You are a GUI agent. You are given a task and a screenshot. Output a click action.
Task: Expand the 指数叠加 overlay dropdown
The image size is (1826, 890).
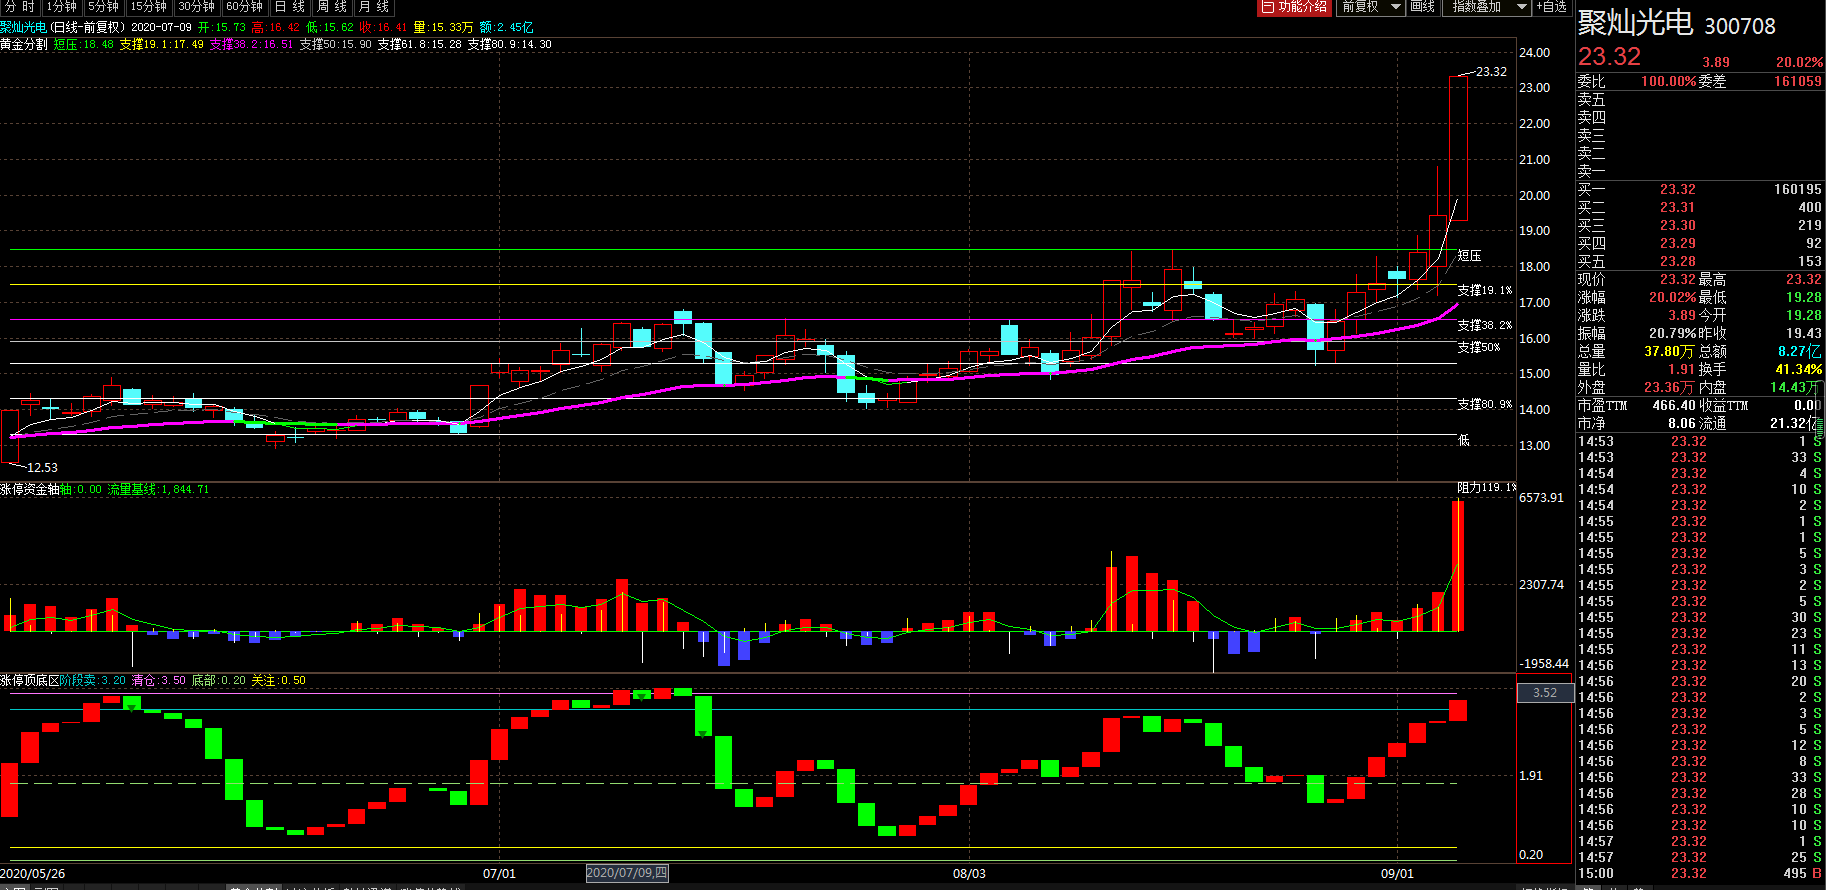(1487, 7)
